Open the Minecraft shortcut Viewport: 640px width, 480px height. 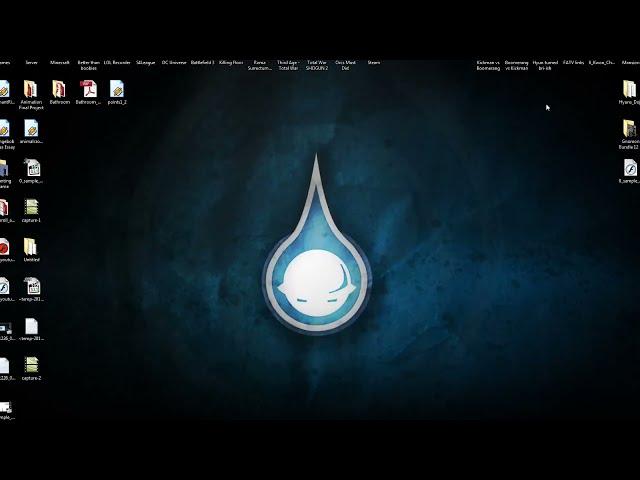60,62
